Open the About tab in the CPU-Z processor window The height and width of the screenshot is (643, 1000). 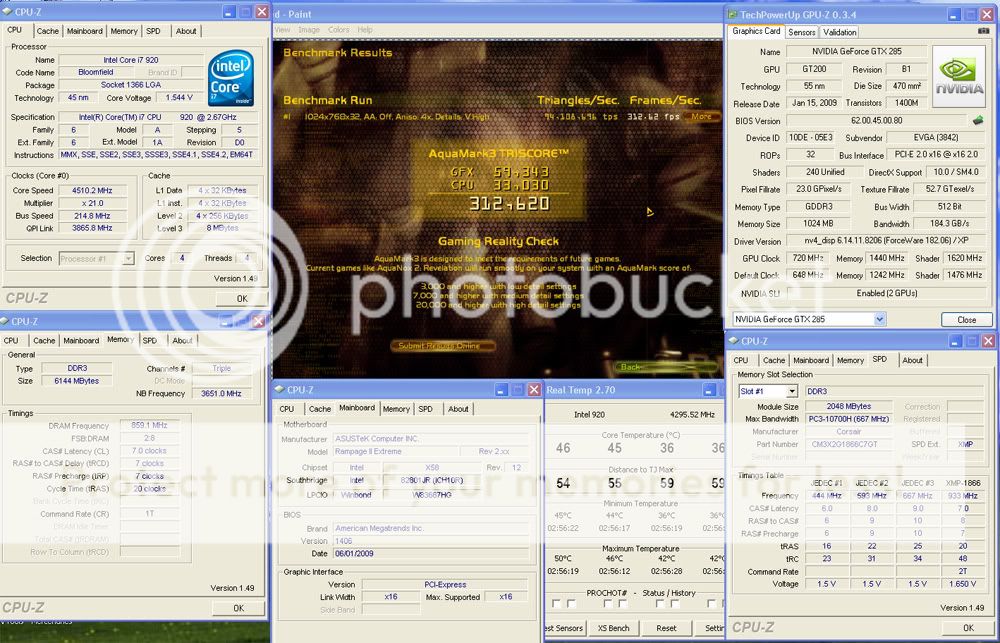pyautogui.click(x=186, y=31)
